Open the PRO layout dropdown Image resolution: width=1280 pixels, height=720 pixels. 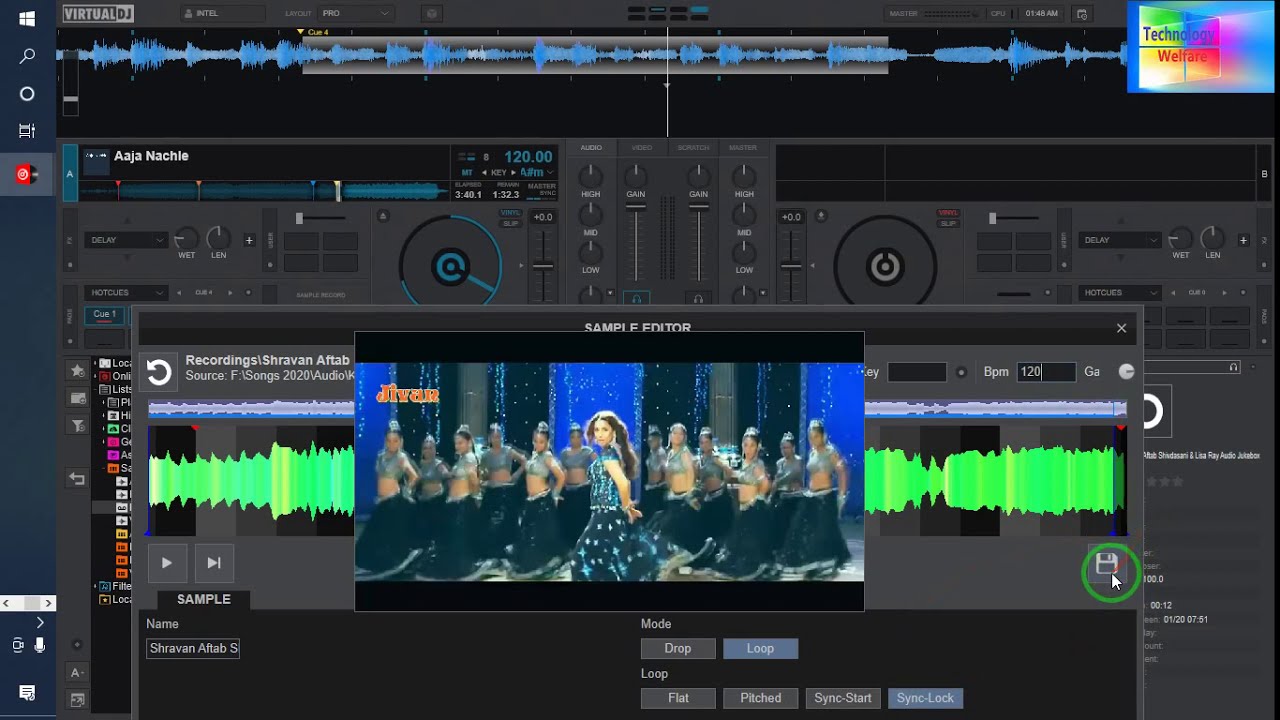pos(354,13)
